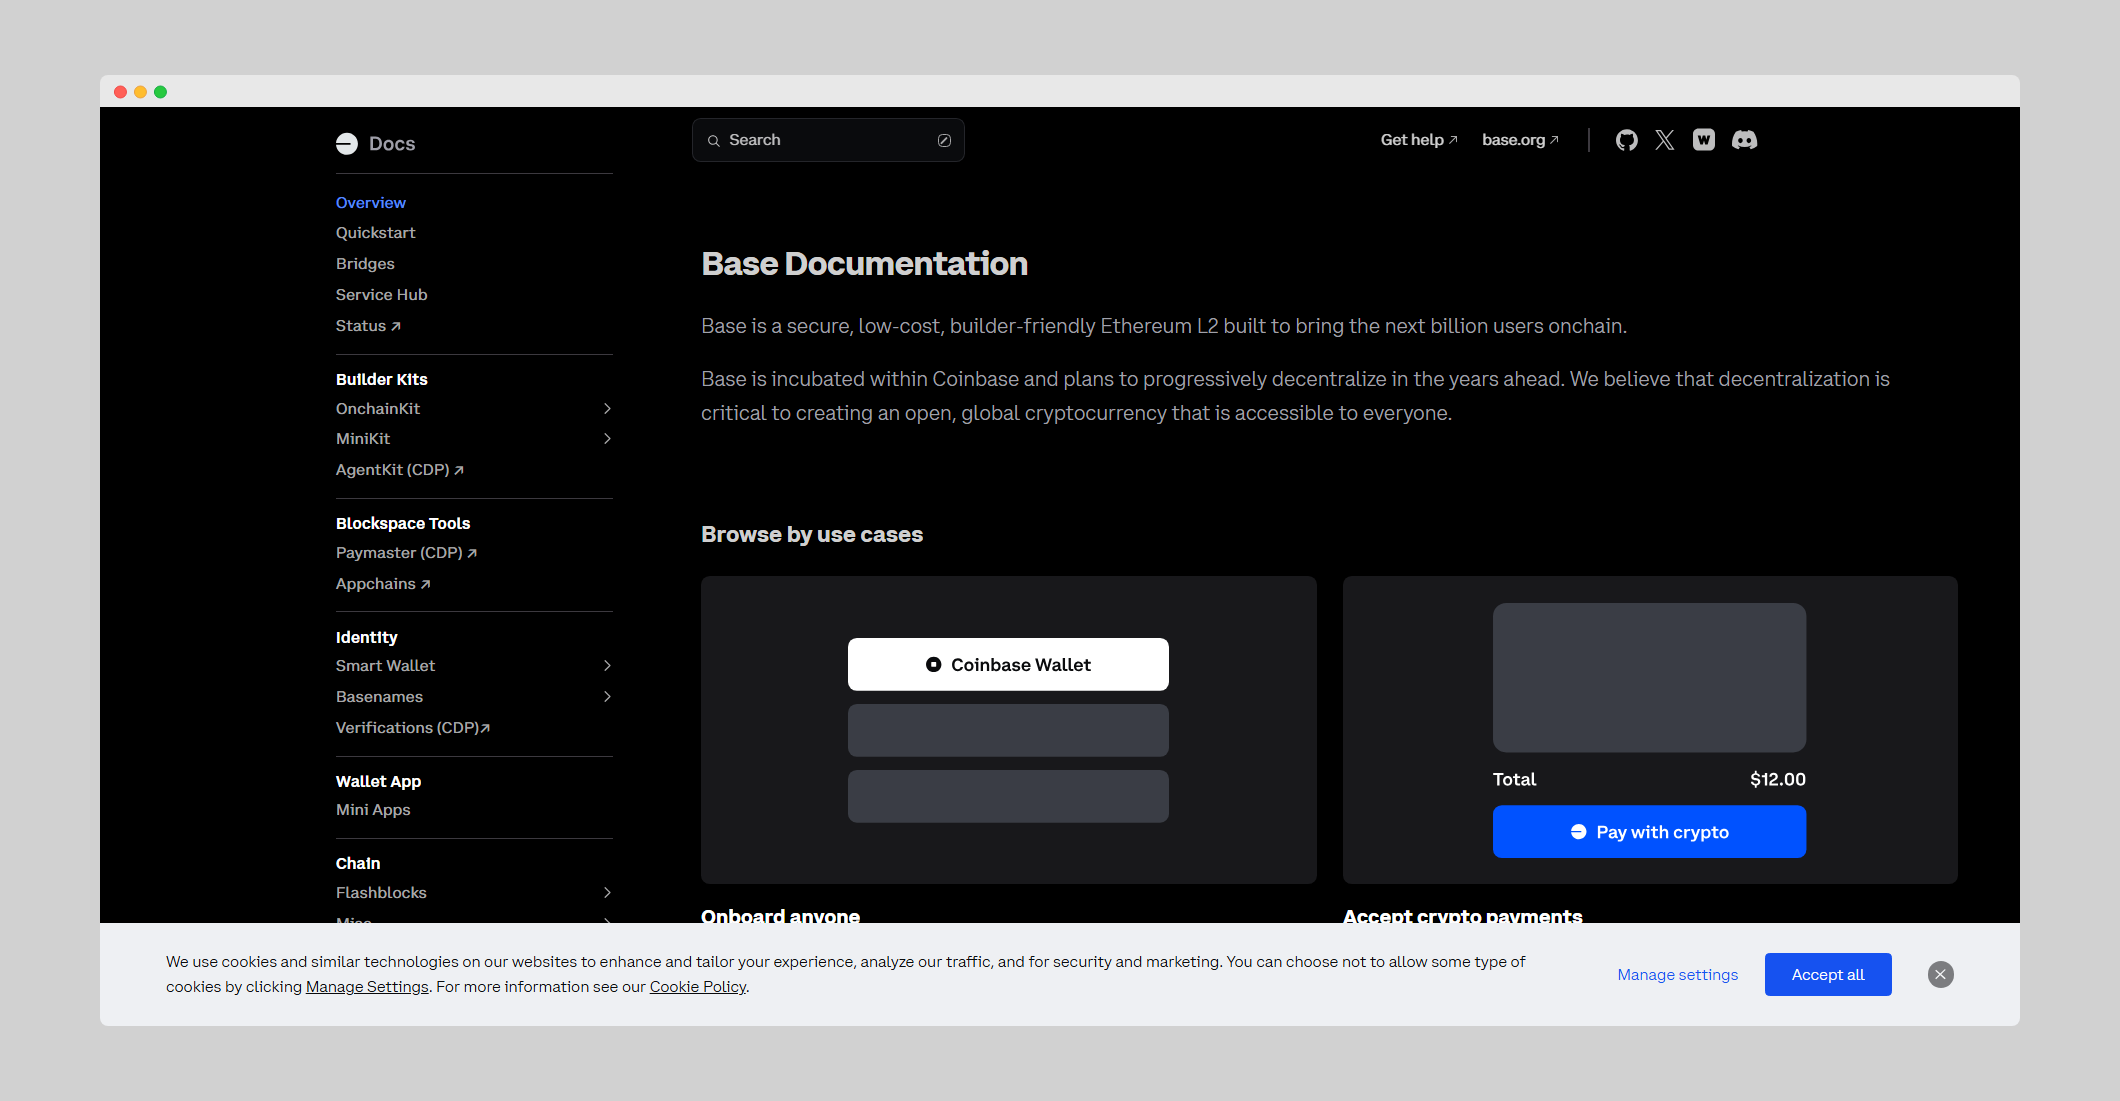Click the Base Documentation page title
The width and height of the screenshot is (2120, 1101).
(865, 264)
